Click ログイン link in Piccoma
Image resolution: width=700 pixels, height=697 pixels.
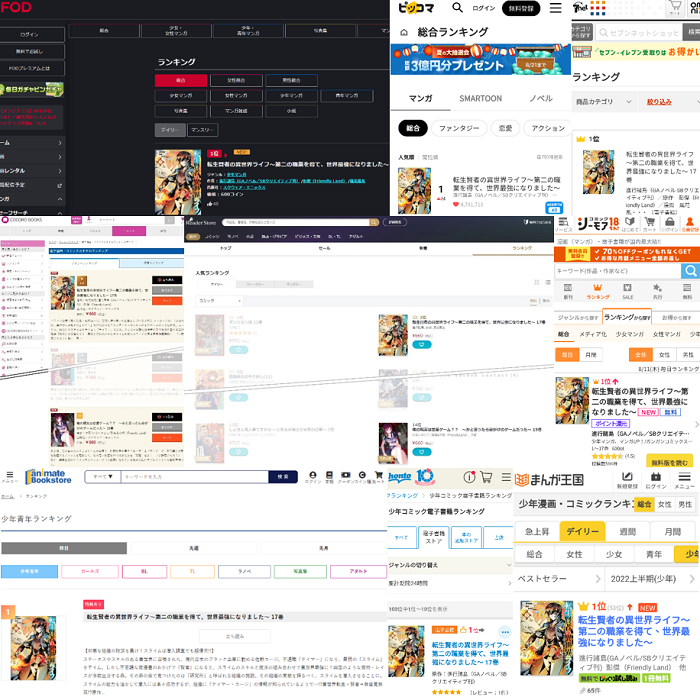click(484, 8)
